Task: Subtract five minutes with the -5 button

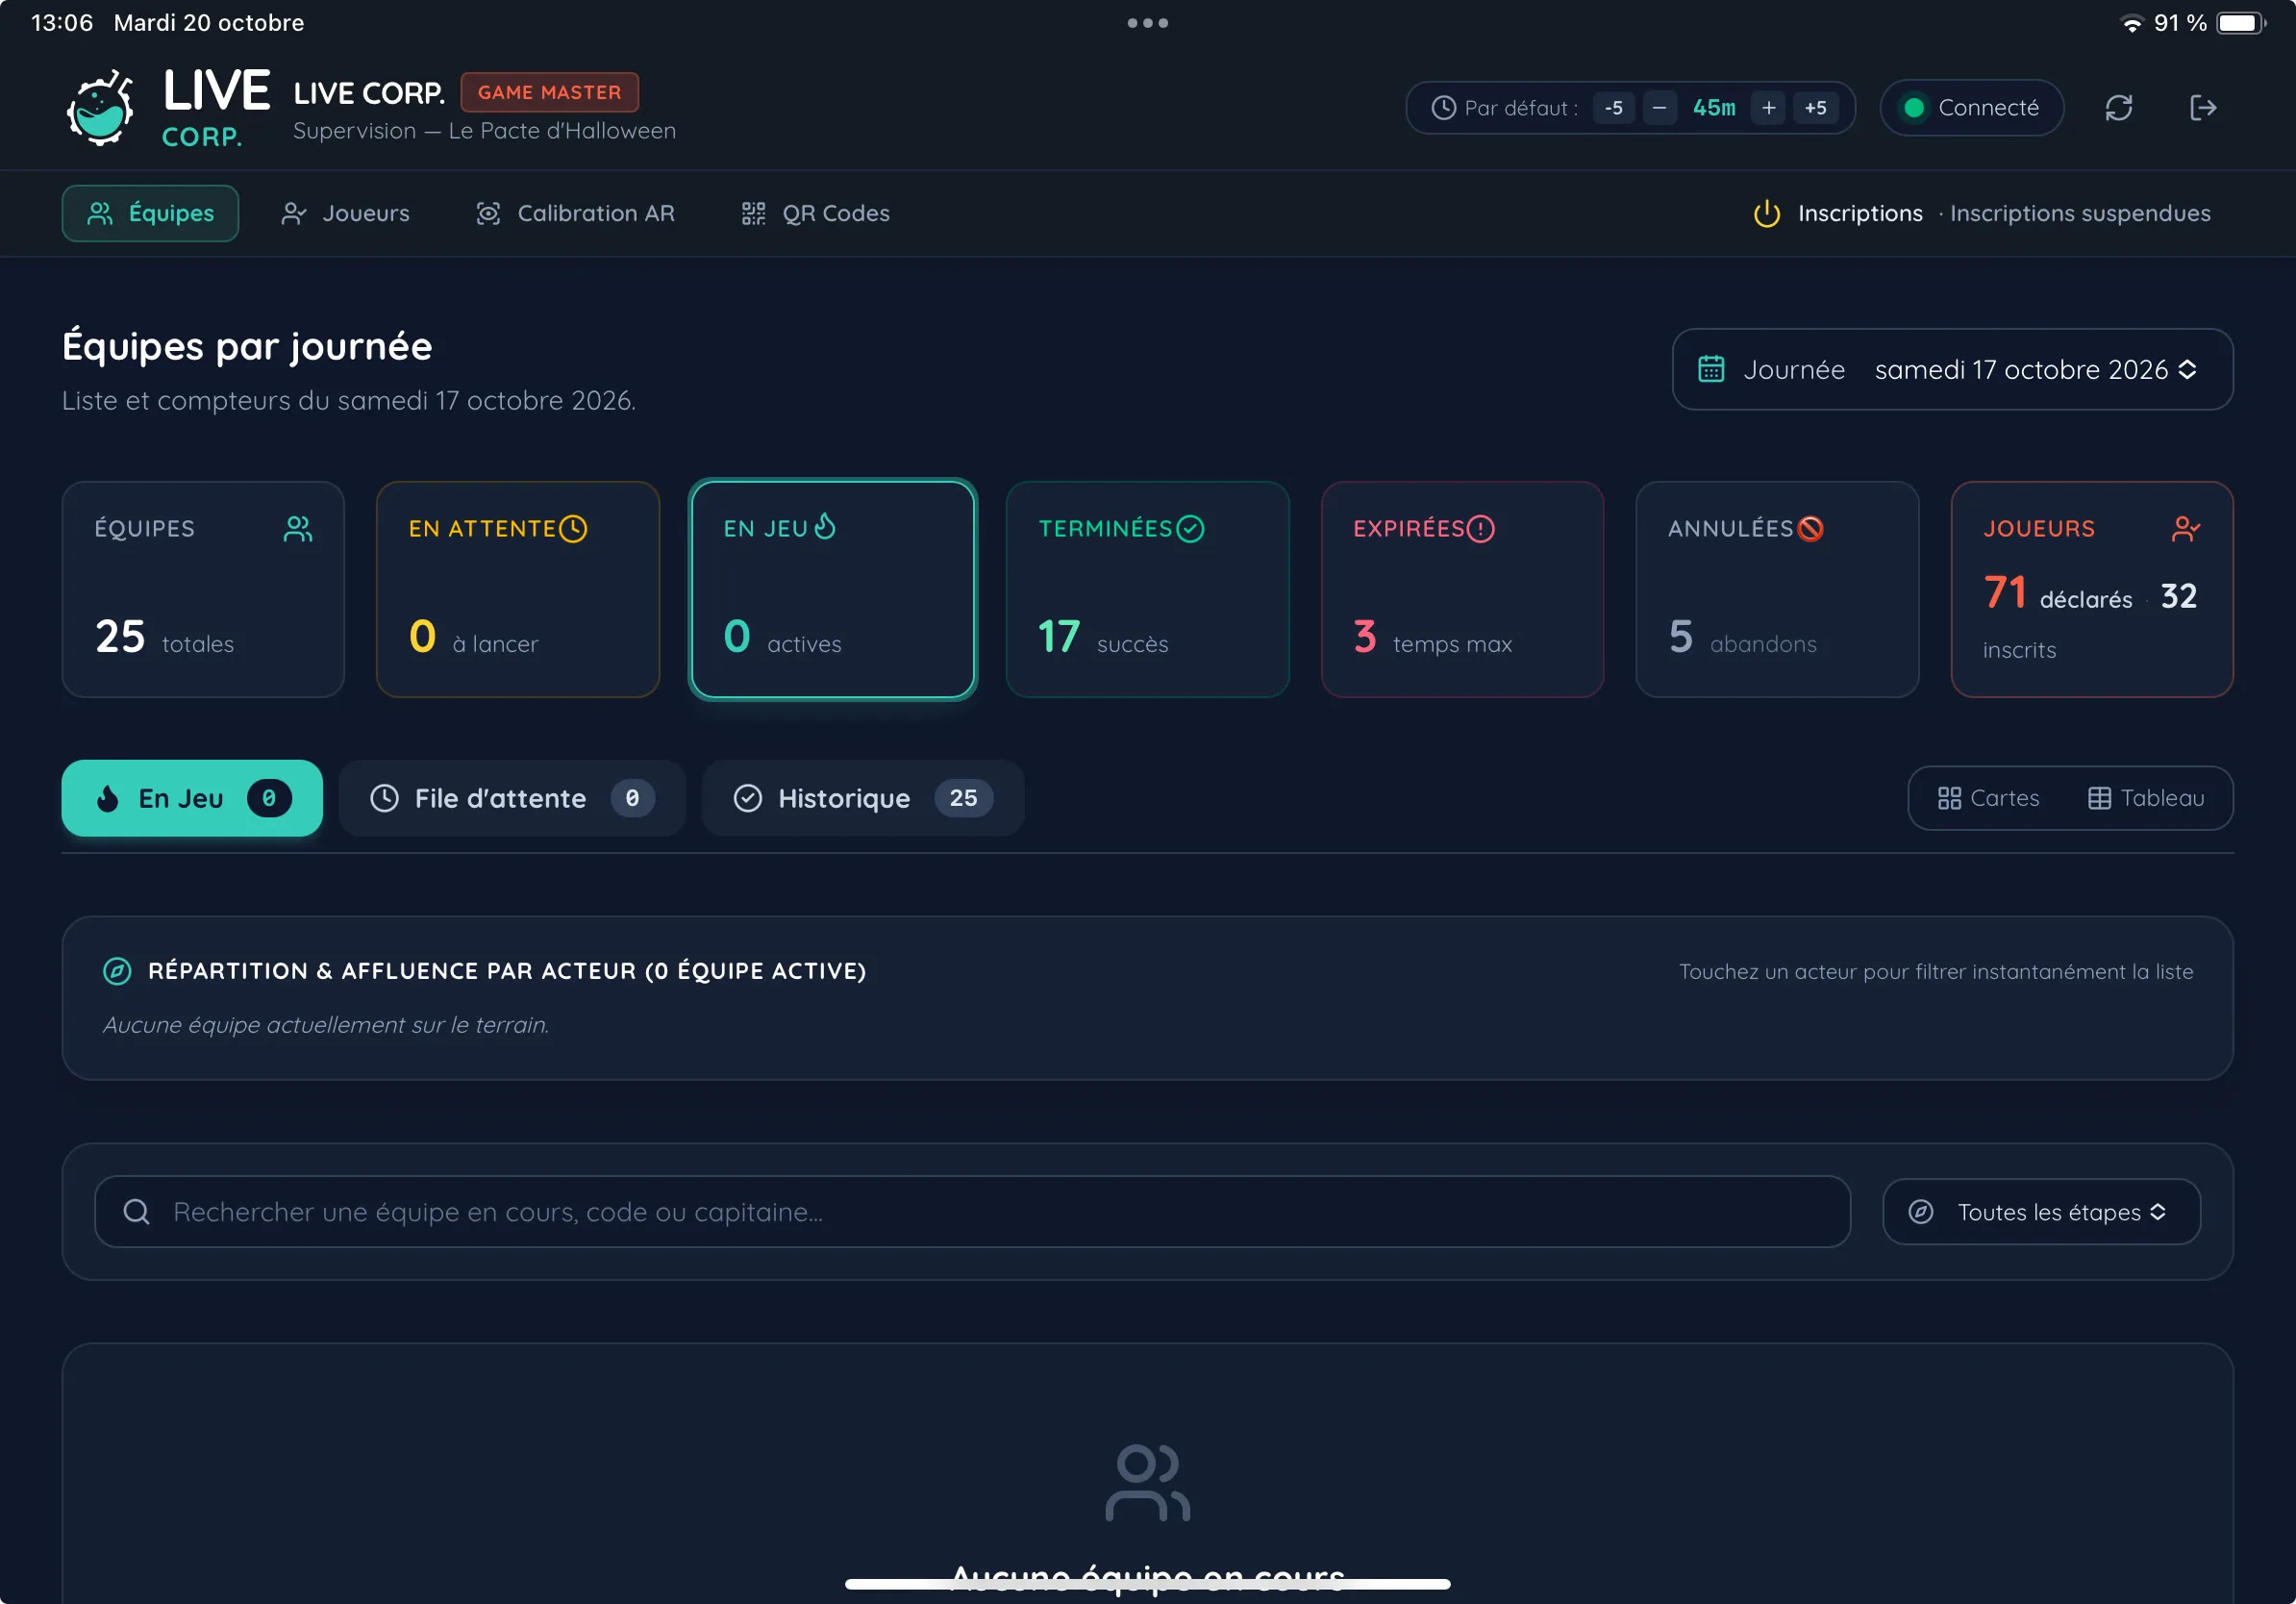Action: click(1614, 108)
